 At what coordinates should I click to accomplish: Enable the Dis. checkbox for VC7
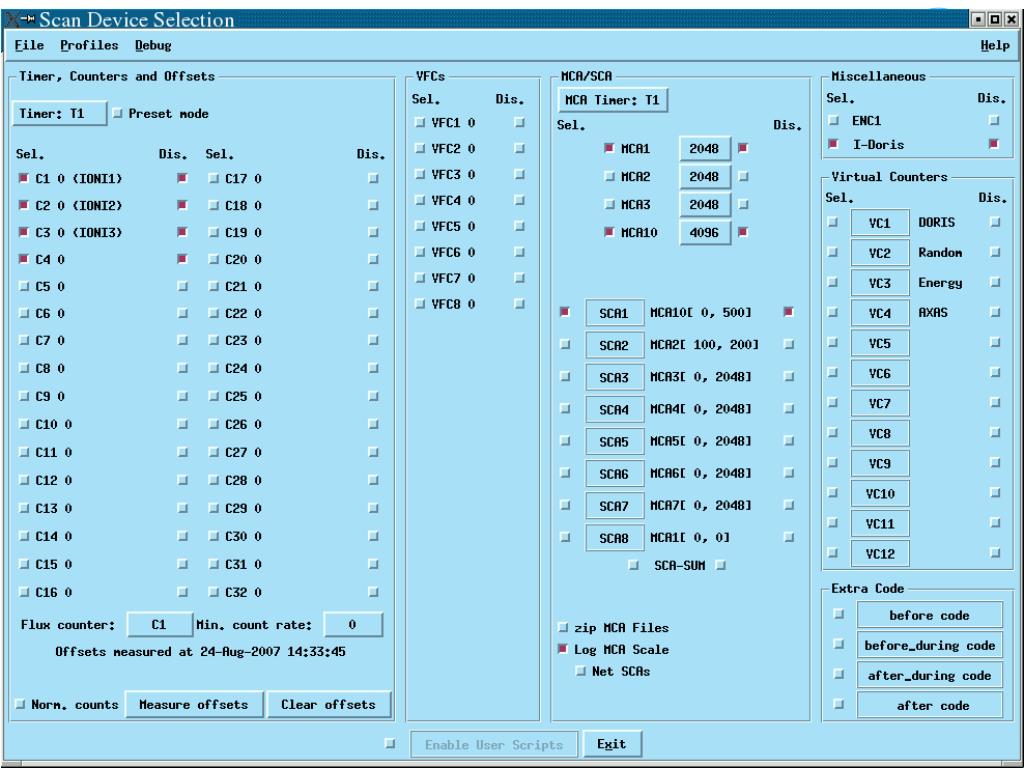995,402
